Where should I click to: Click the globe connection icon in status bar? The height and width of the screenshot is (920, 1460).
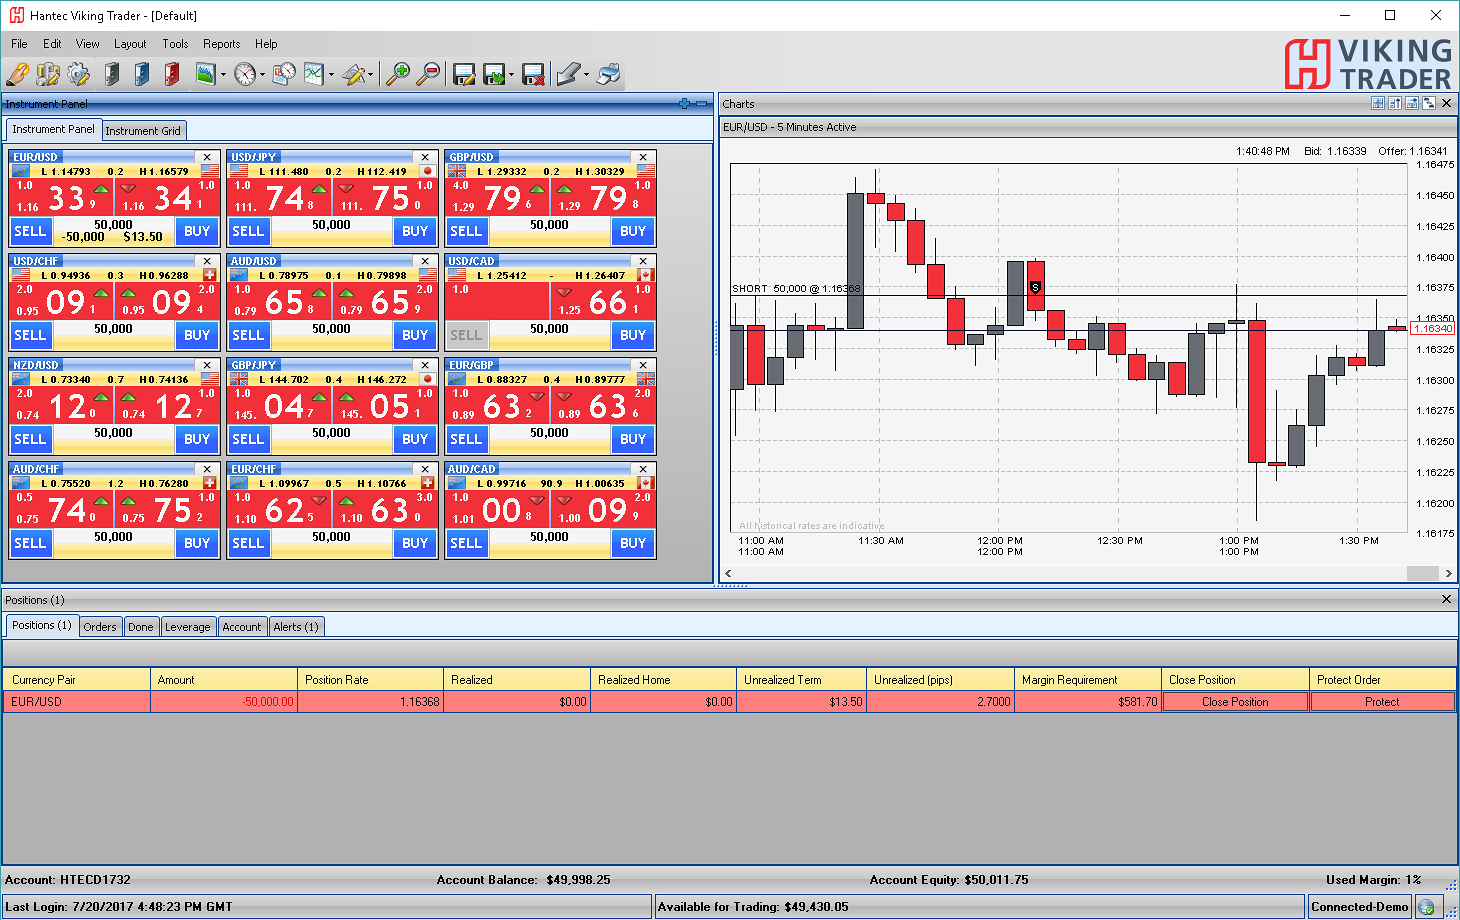click(1426, 907)
